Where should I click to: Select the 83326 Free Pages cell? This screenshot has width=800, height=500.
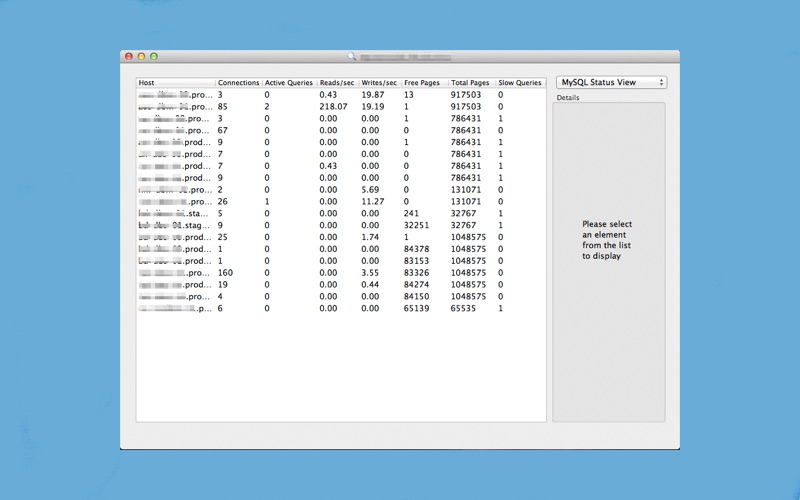point(416,272)
